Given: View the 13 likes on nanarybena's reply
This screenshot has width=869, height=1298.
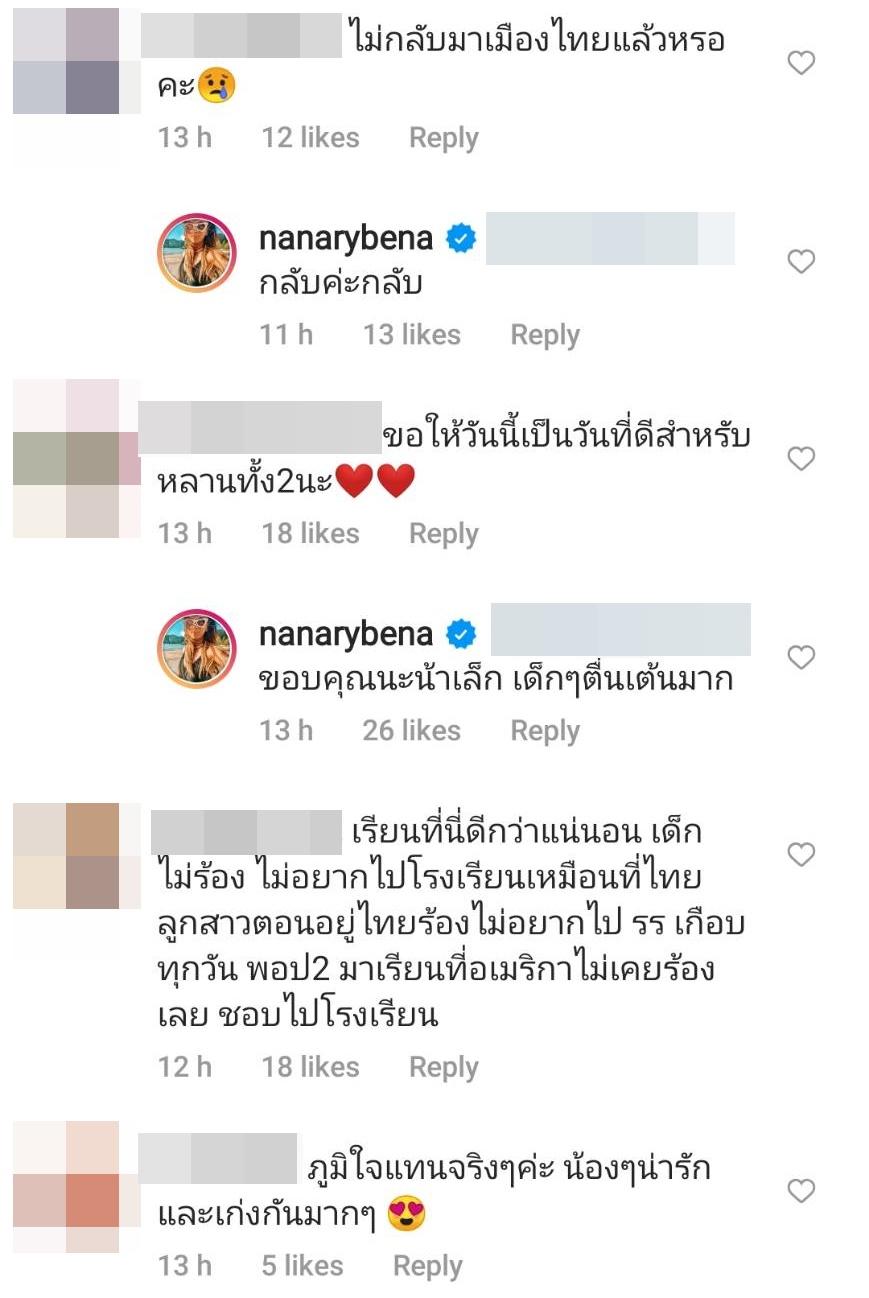Looking at the screenshot, I should pyautogui.click(x=412, y=335).
